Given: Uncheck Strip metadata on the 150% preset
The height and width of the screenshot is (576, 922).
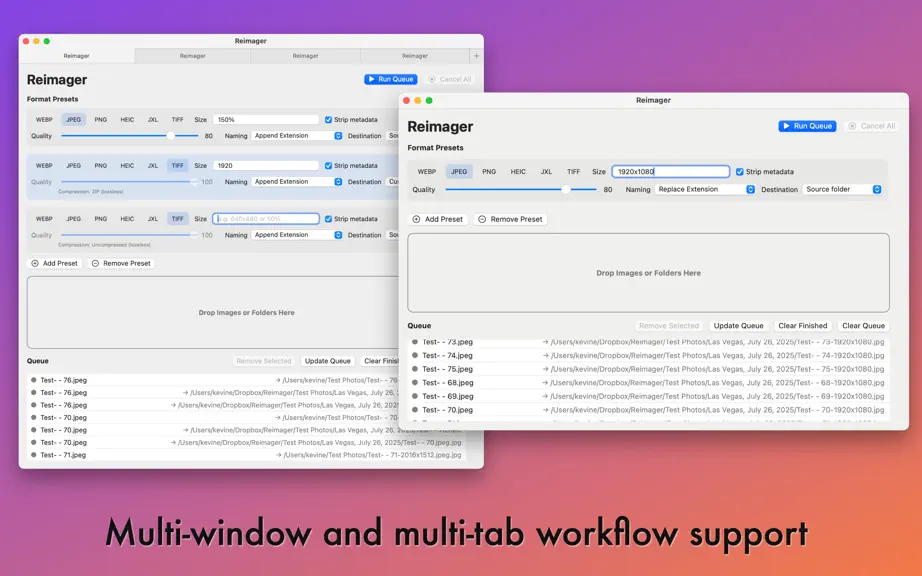Looking at the screenshot, I should click(329, 119).
